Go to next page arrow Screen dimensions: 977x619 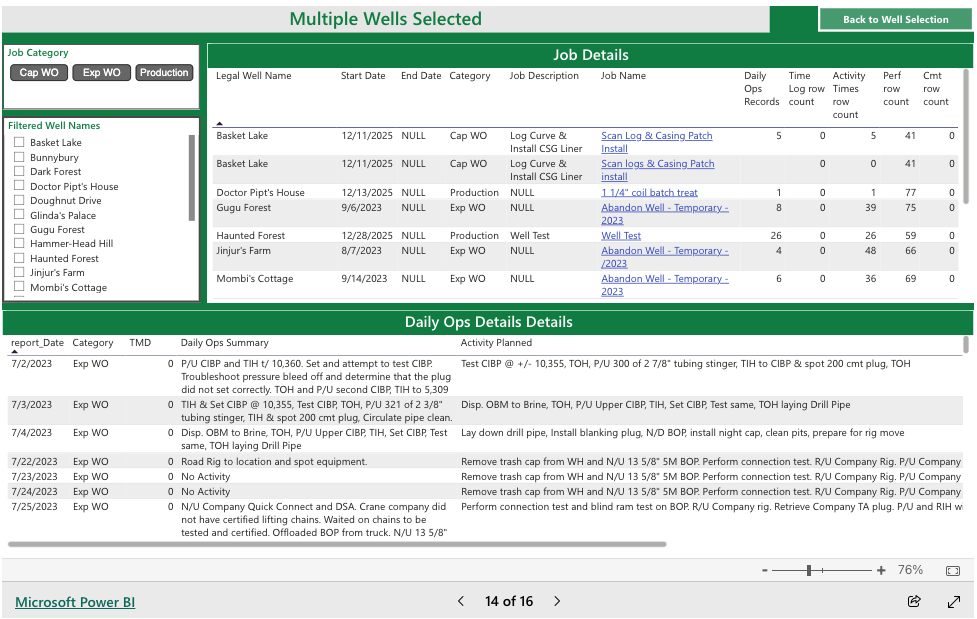[557, 601]
